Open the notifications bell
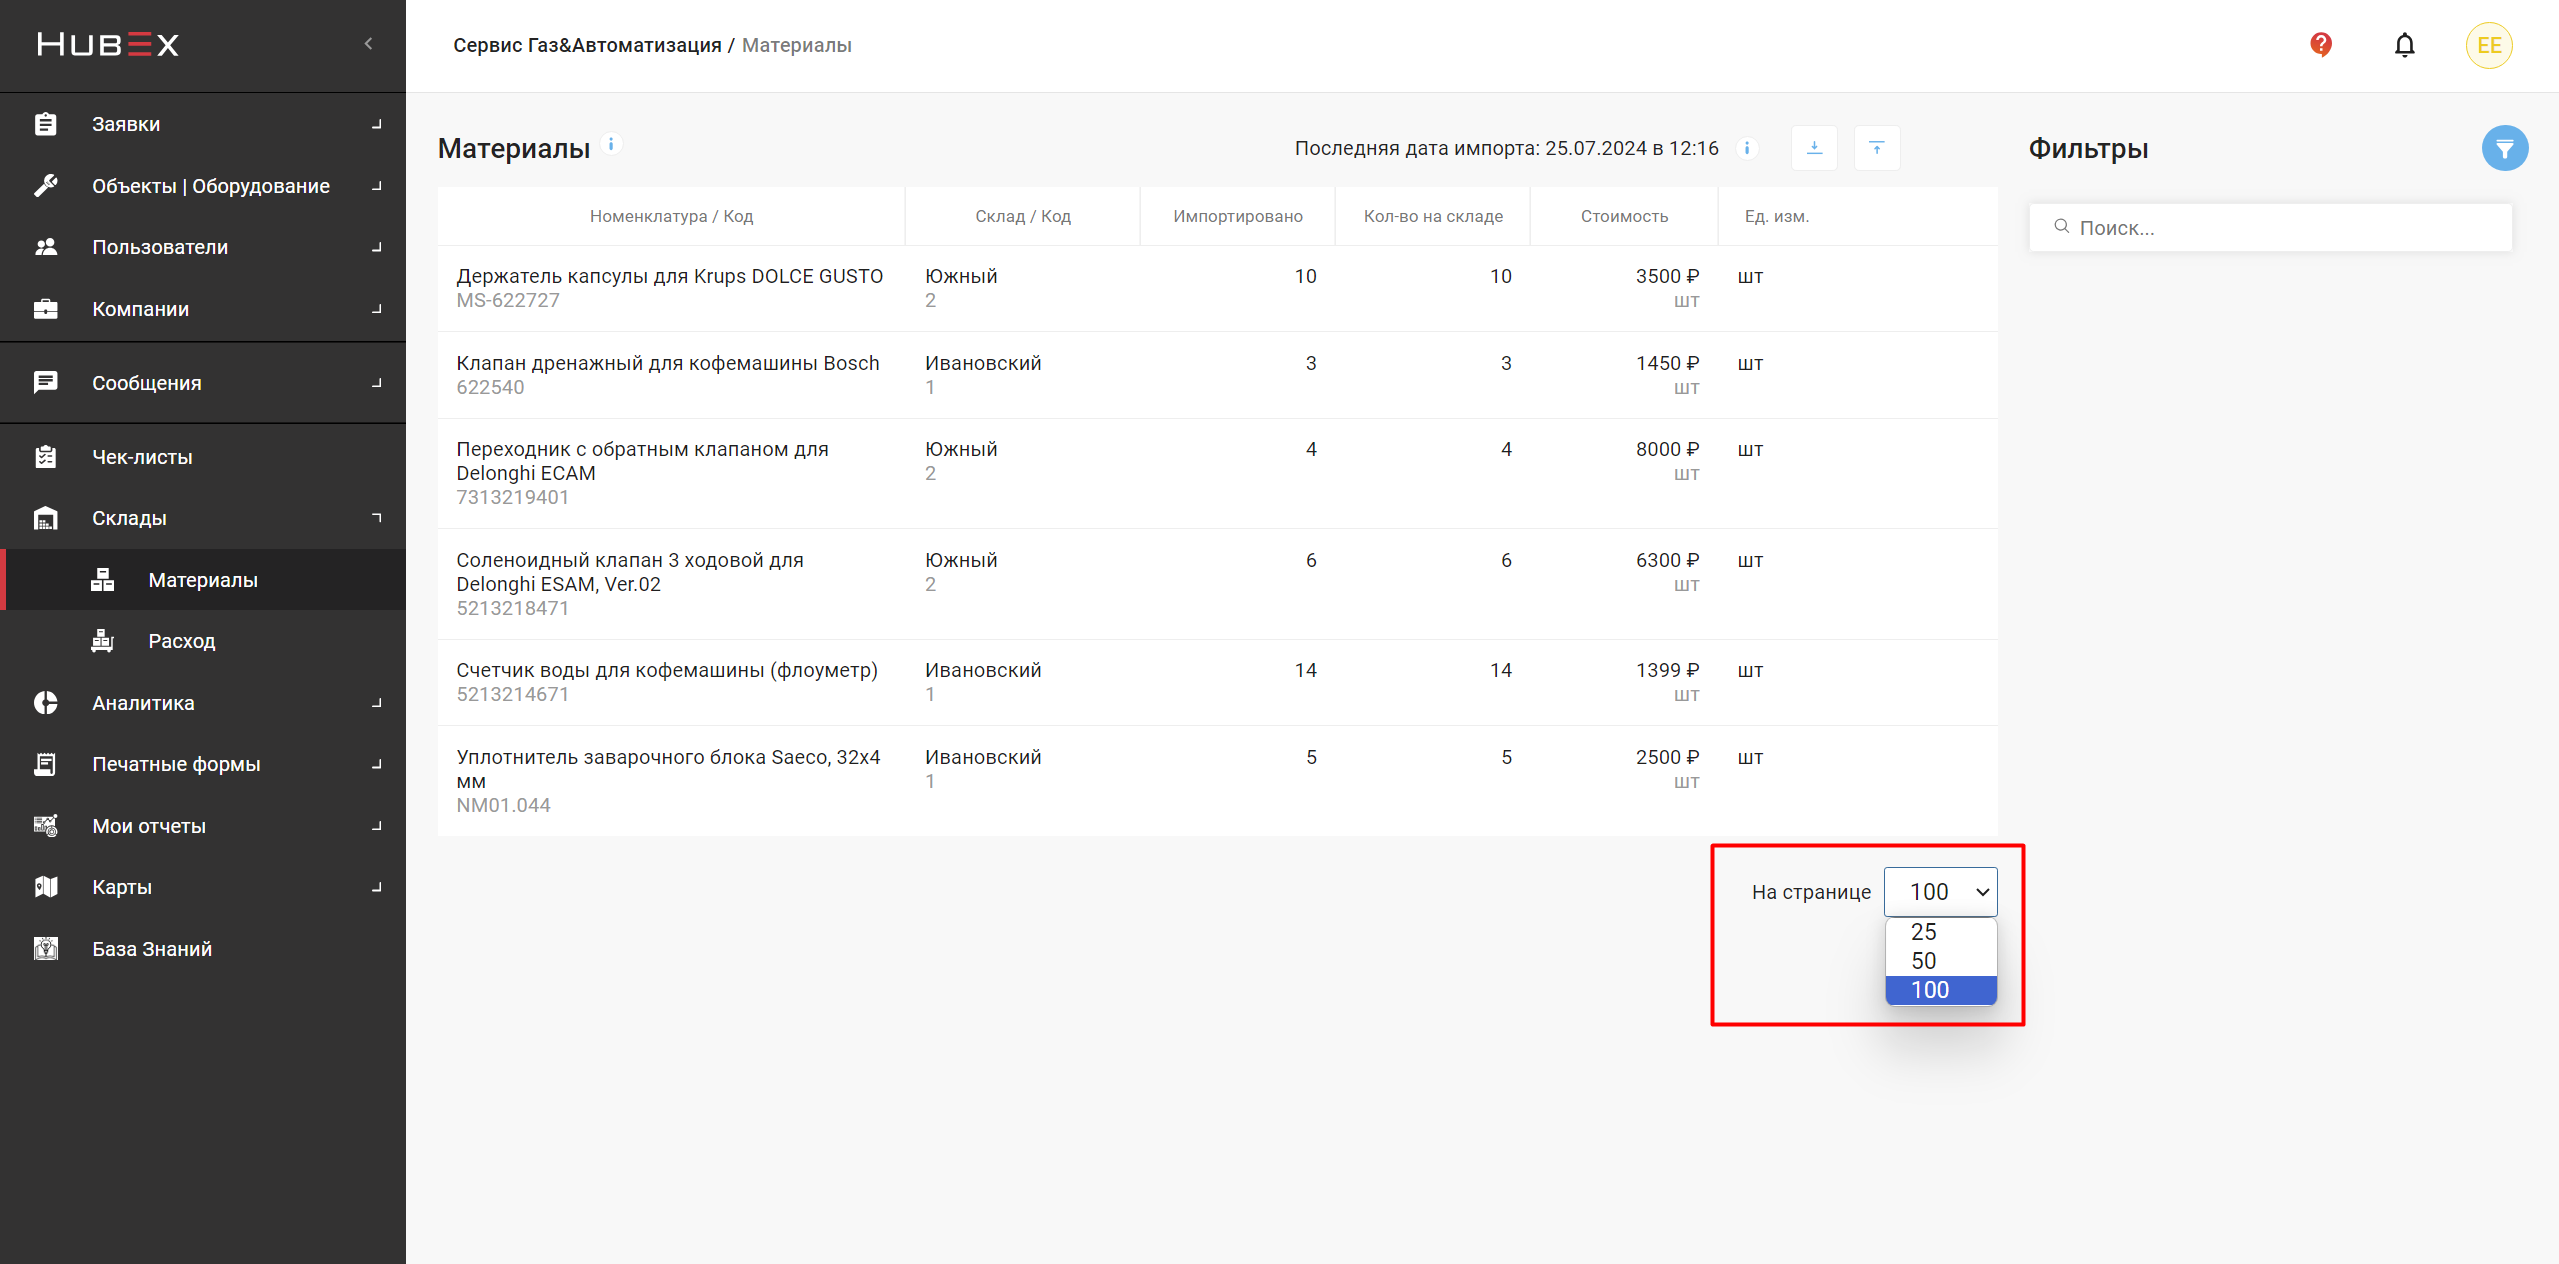 tap(2404, 45)
